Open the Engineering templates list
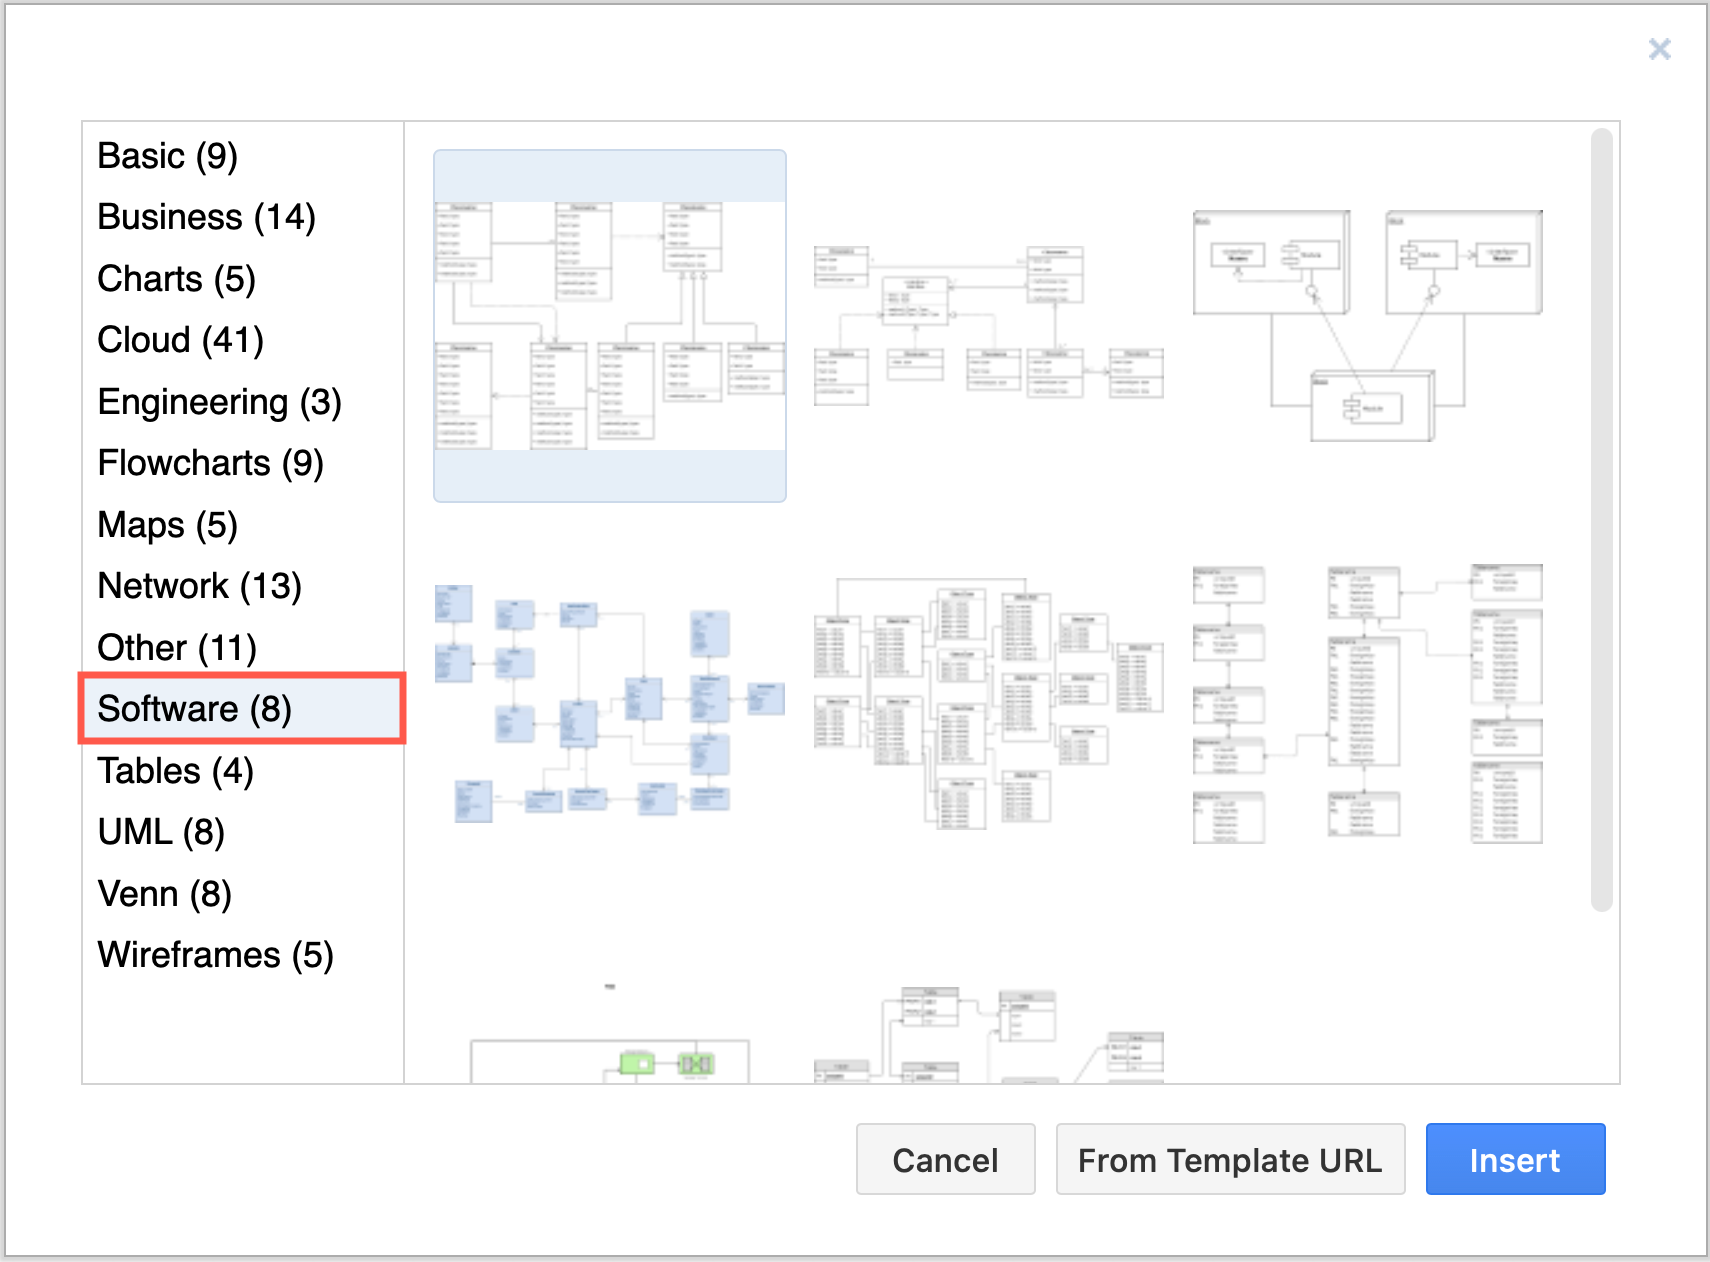The image size is (1710, 1262). click(x=219, y=402)
